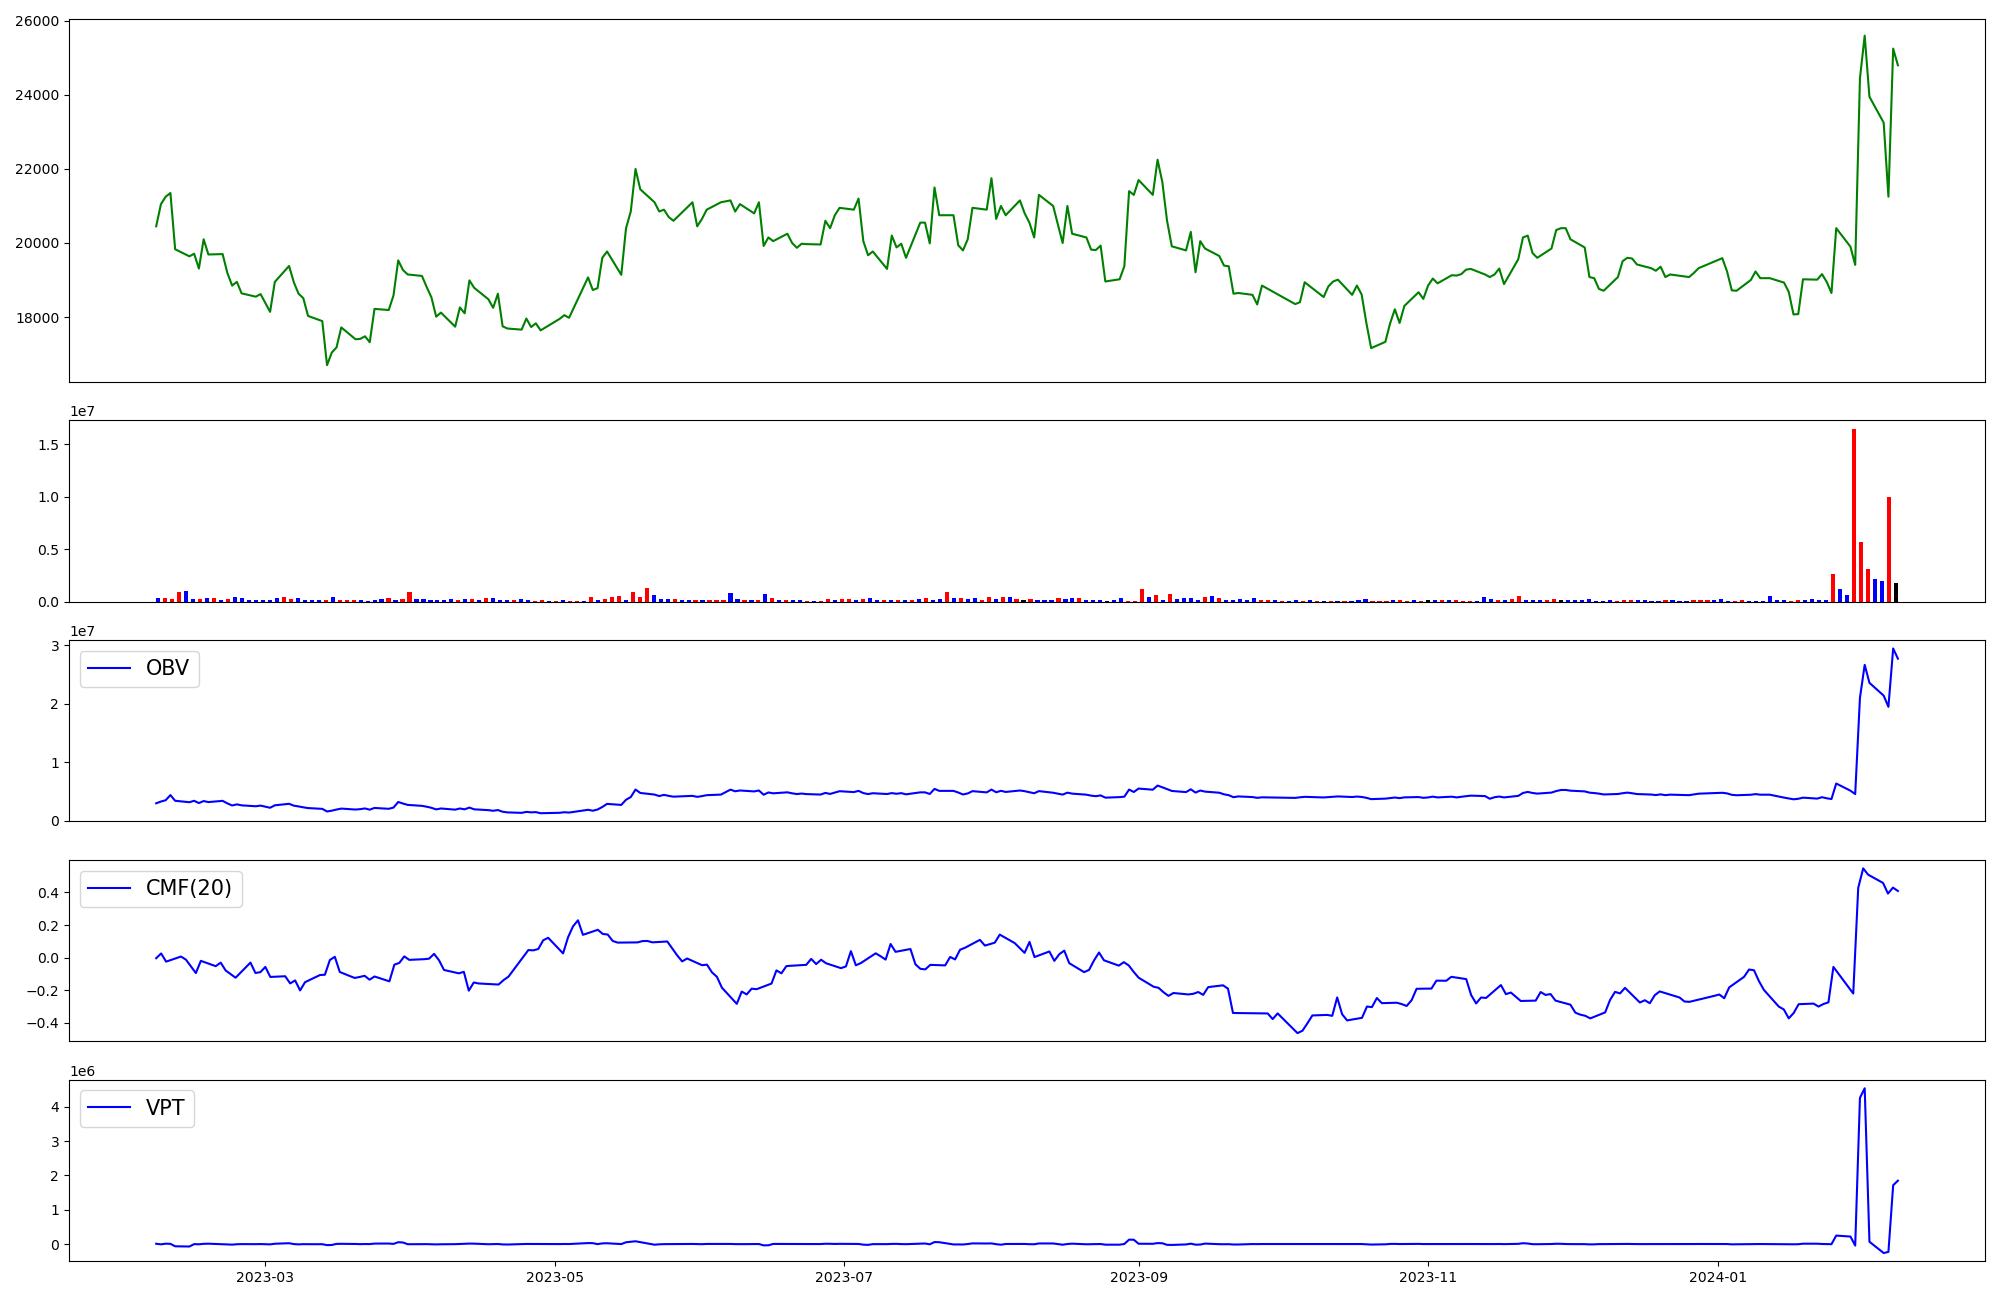
Task: Click the VPT legend label
Action: click(x=165, y=1108)
